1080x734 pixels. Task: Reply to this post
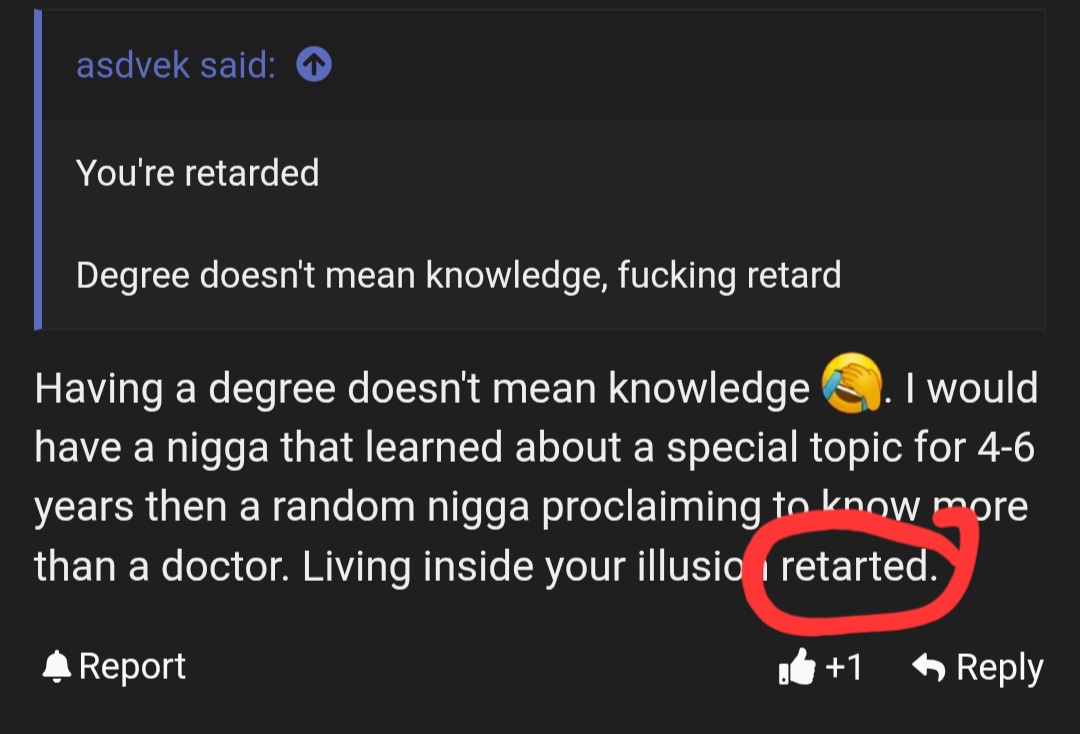[977, 667]
